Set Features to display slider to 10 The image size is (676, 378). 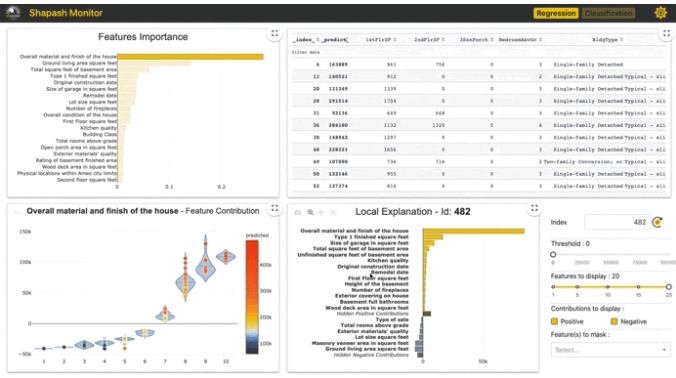click(x=608, y=287)
